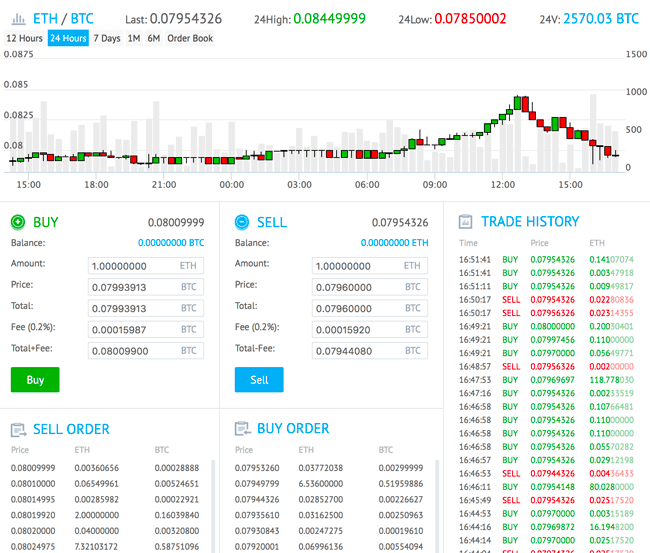The width and height of the screenshot is (650, 553).
Task: Click the Sell Total-Fee field
Action: 370,351
